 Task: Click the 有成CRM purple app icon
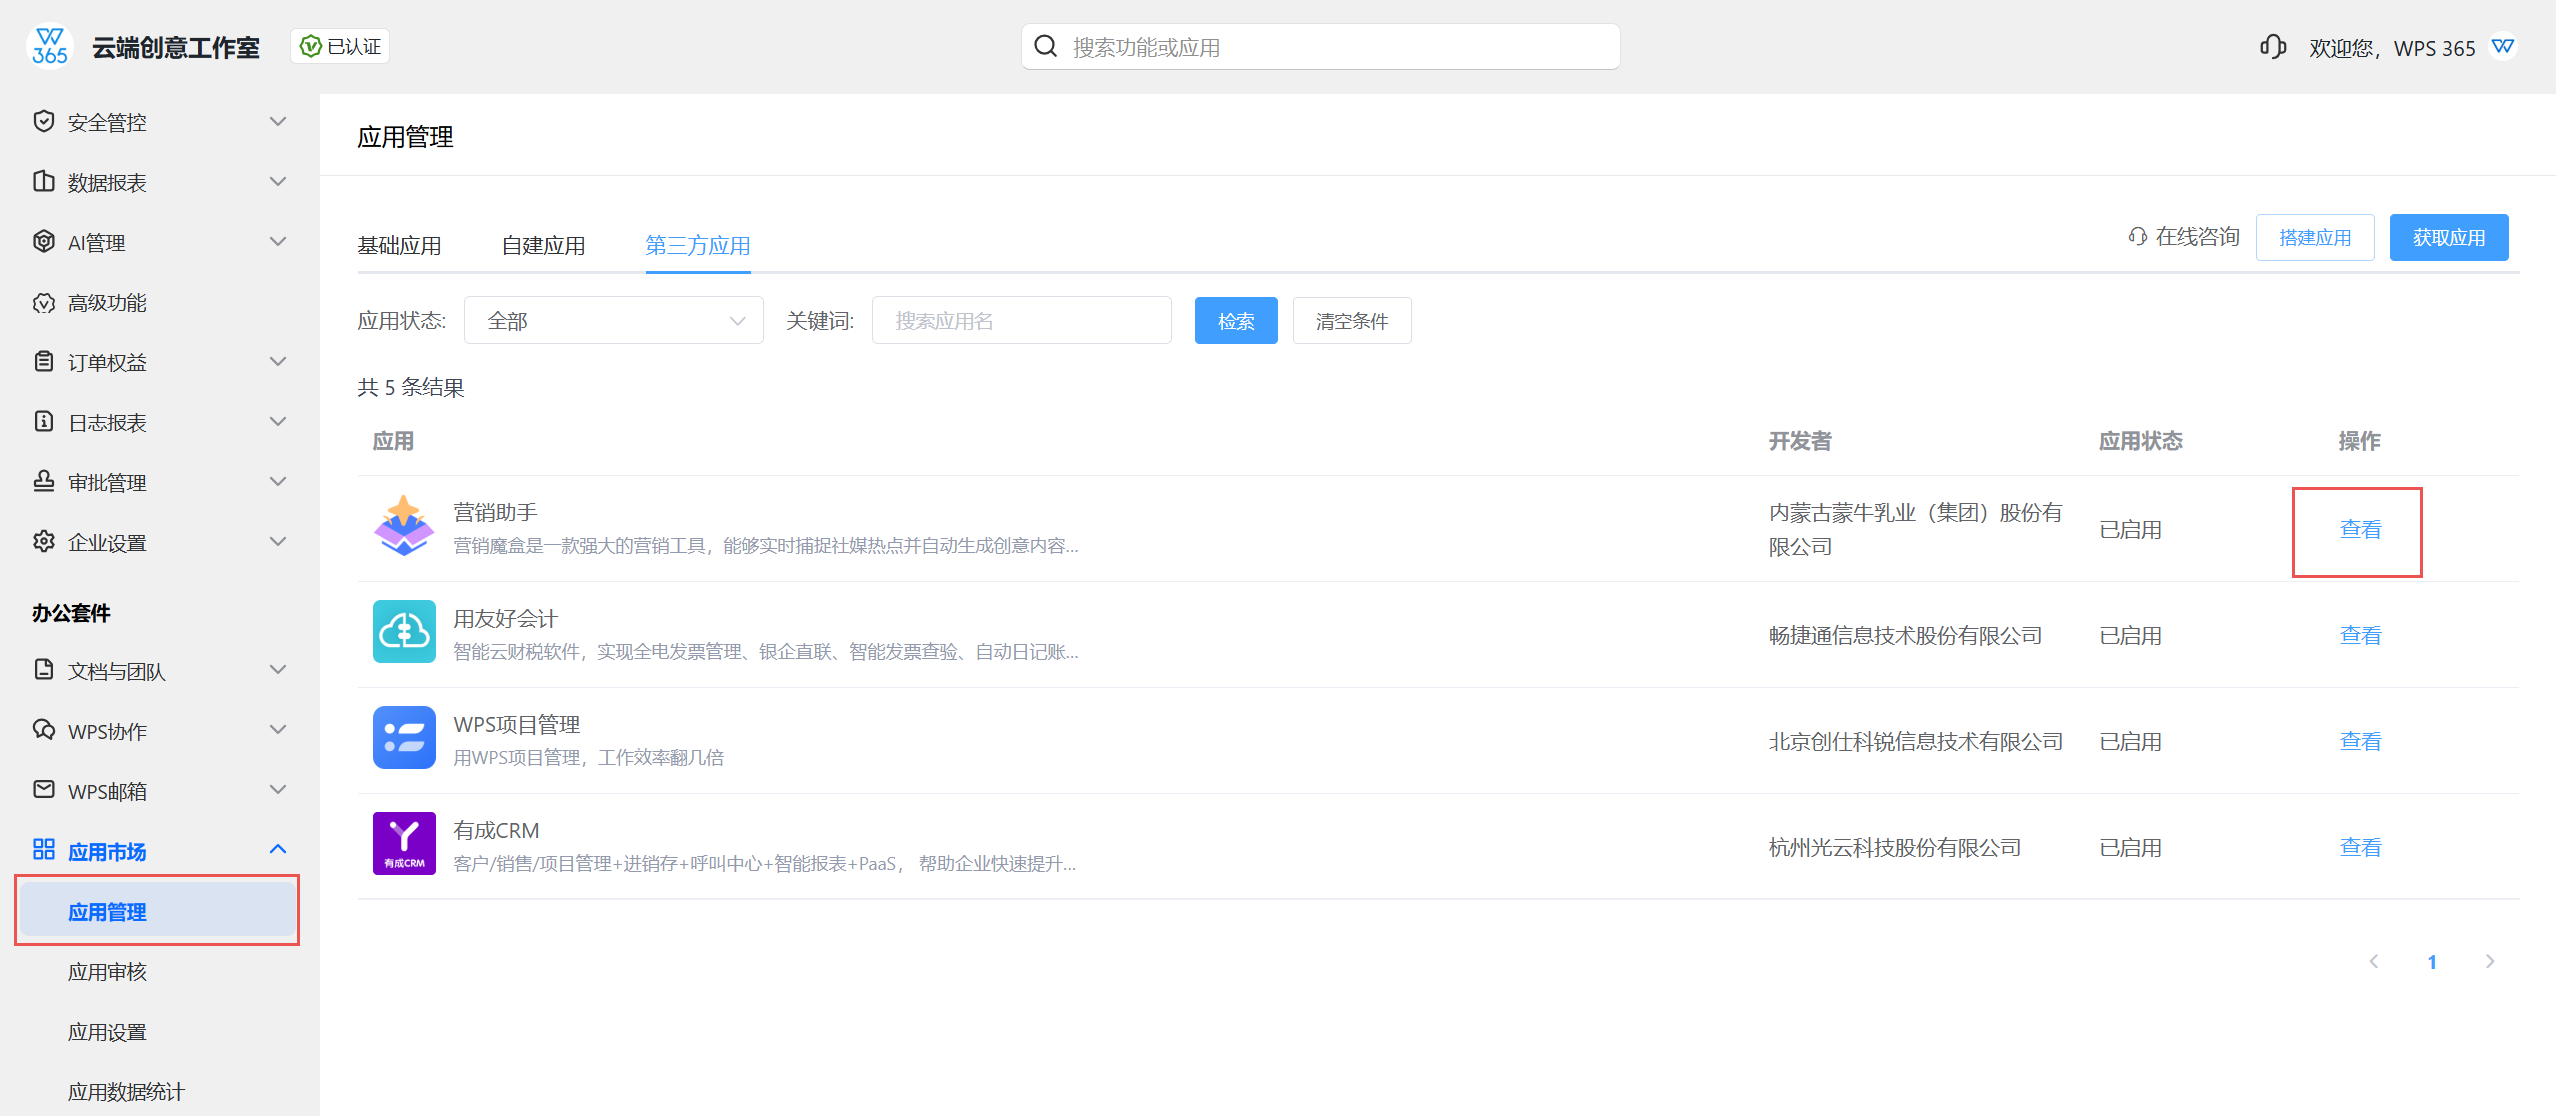tap(404, 844)
